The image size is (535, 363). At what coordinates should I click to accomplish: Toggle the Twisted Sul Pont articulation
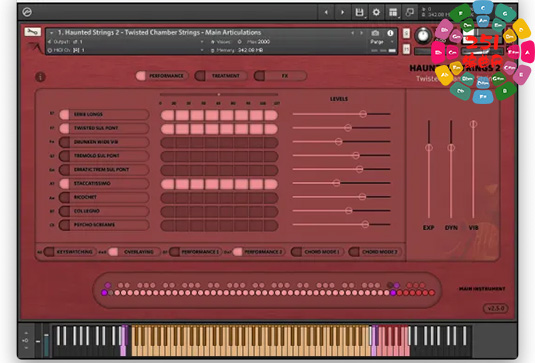(x=104, y=128)
